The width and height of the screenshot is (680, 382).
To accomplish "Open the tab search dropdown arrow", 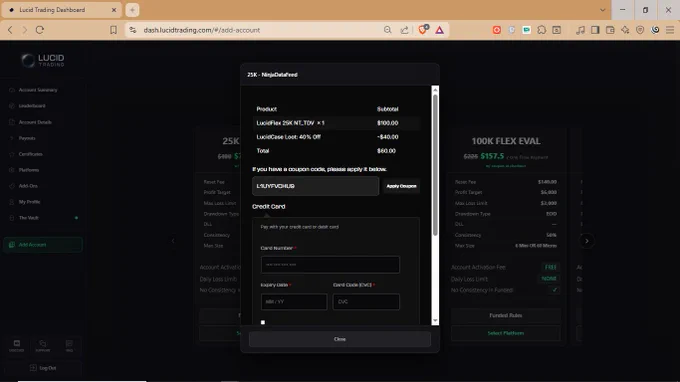I will (602, 10).
